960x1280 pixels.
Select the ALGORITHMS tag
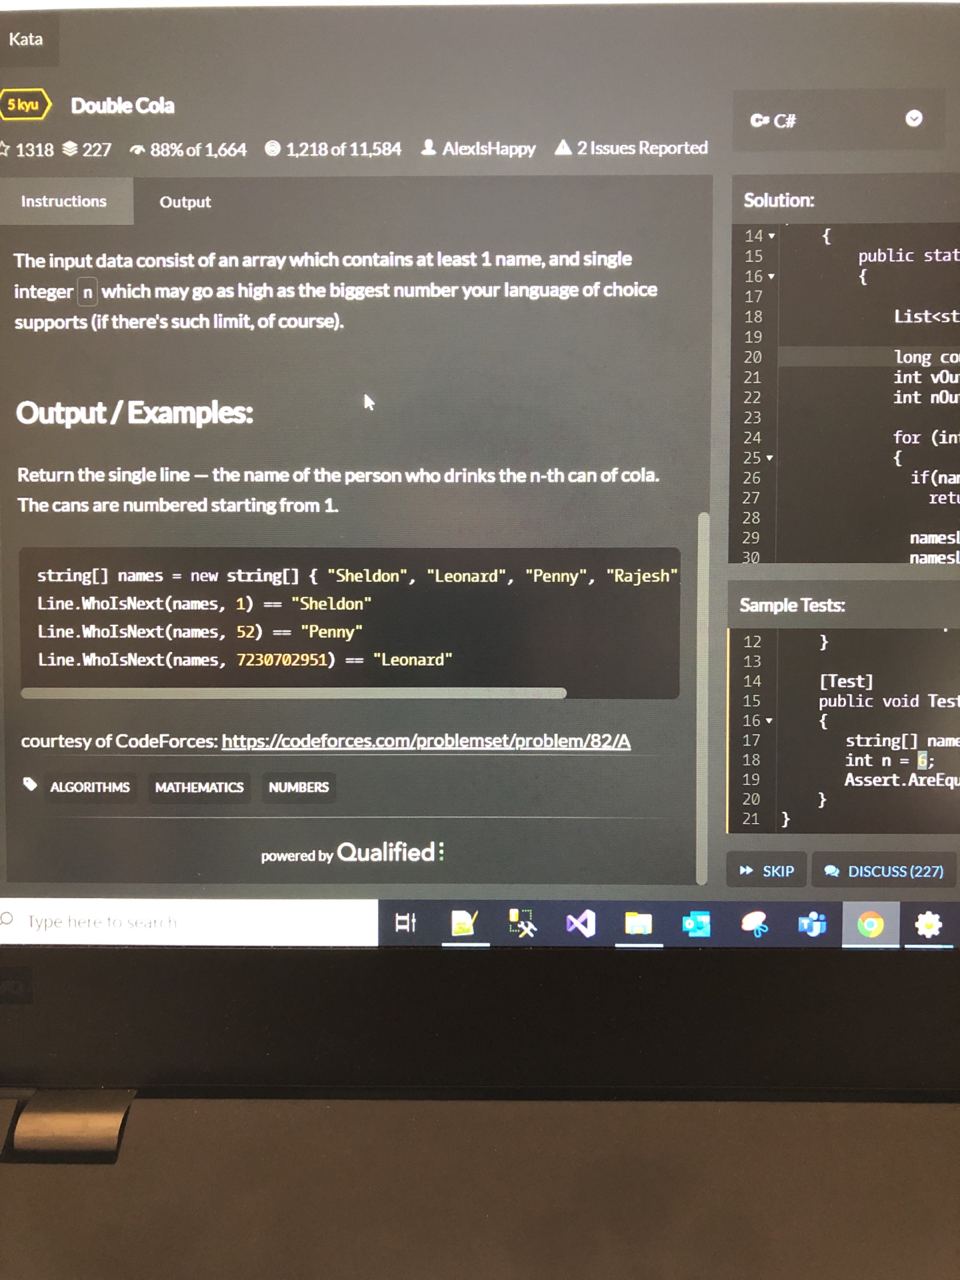[x=90, y=787]
